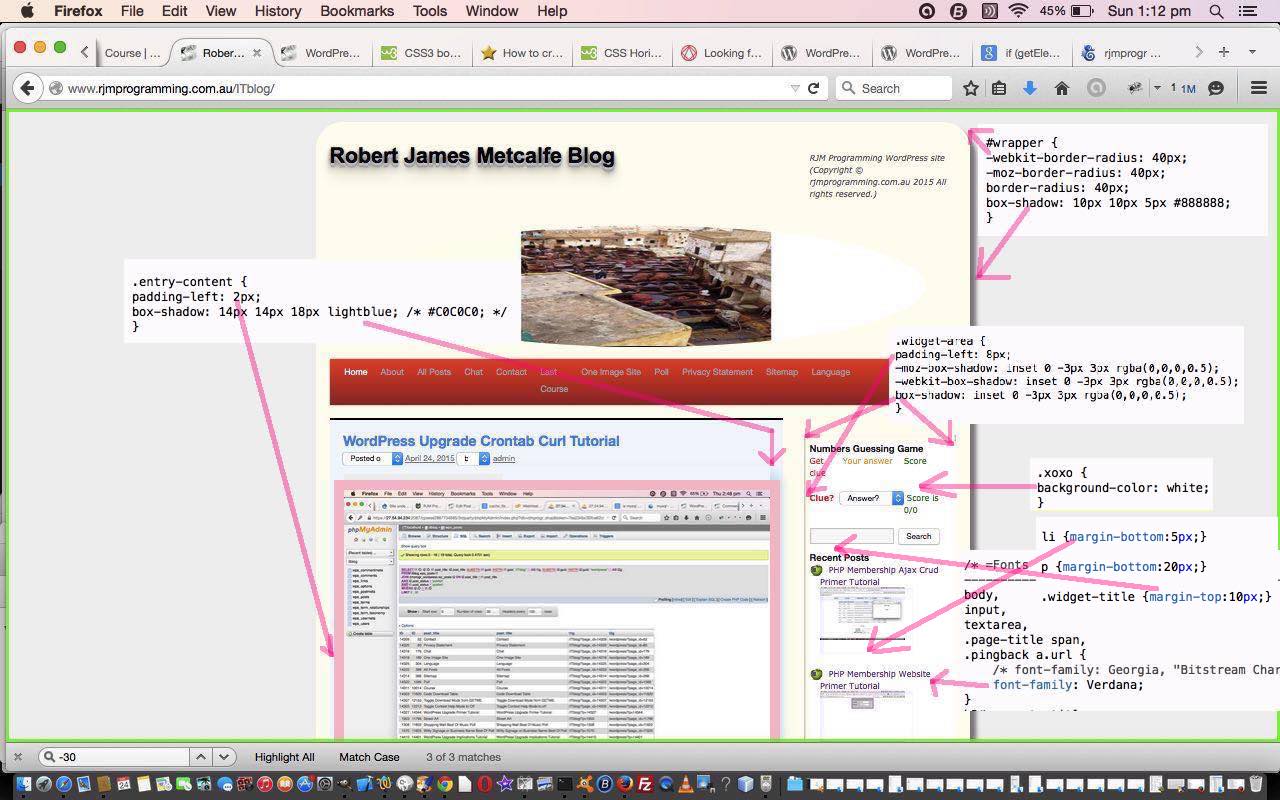Open the 'Answer?' dropdown in guessing game
The height and width of the screenshot is (800, 1280).
click(870, 497)
